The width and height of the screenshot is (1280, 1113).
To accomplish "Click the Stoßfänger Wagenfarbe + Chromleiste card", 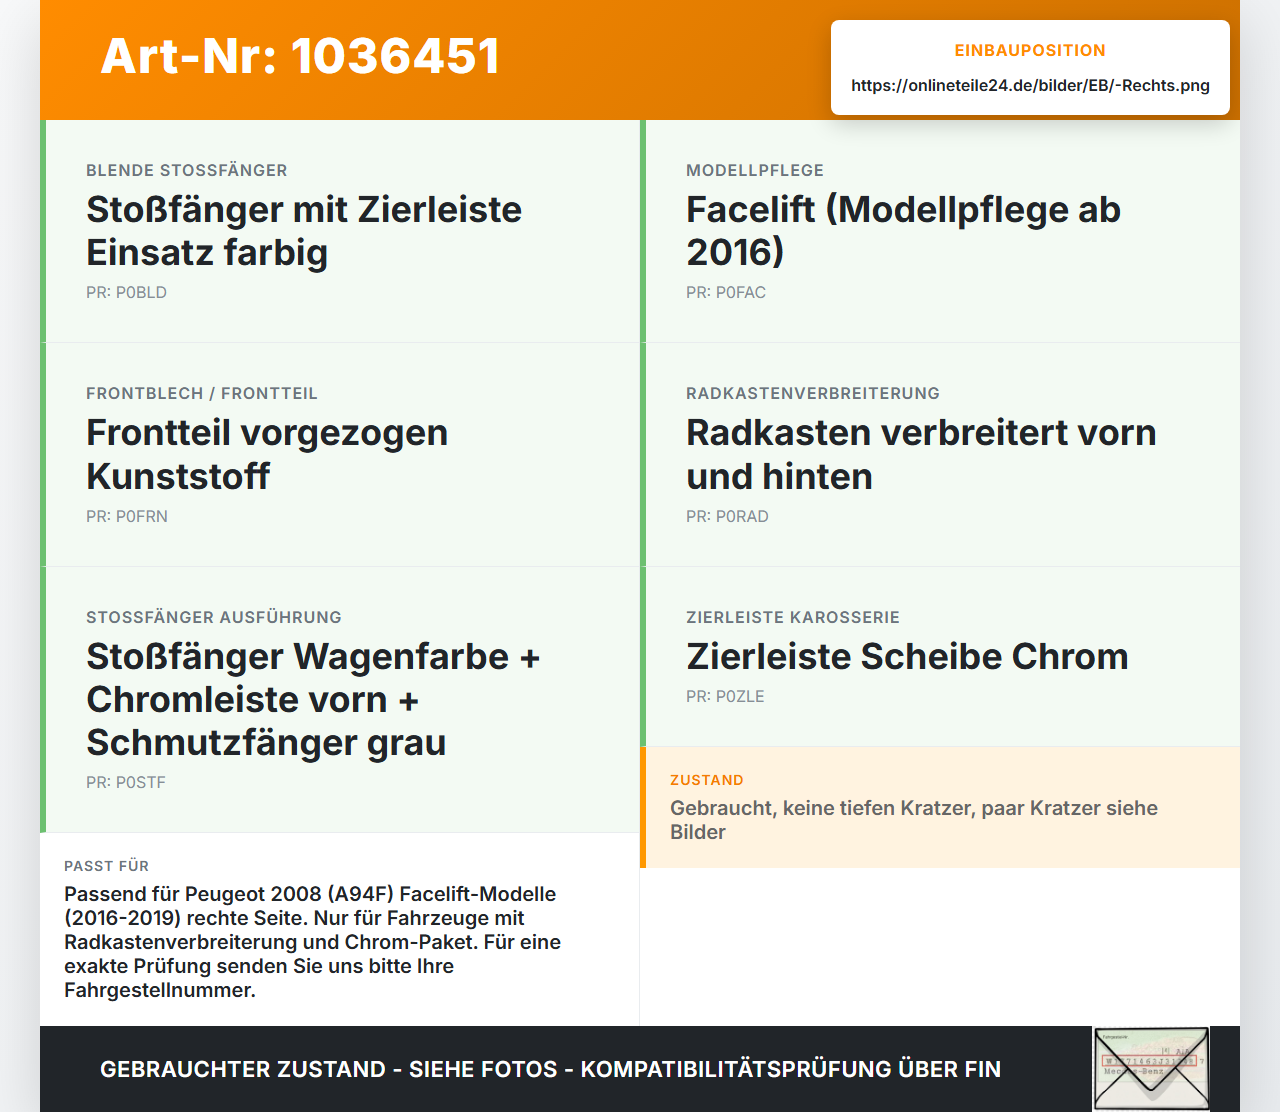I will coord(340,700).
